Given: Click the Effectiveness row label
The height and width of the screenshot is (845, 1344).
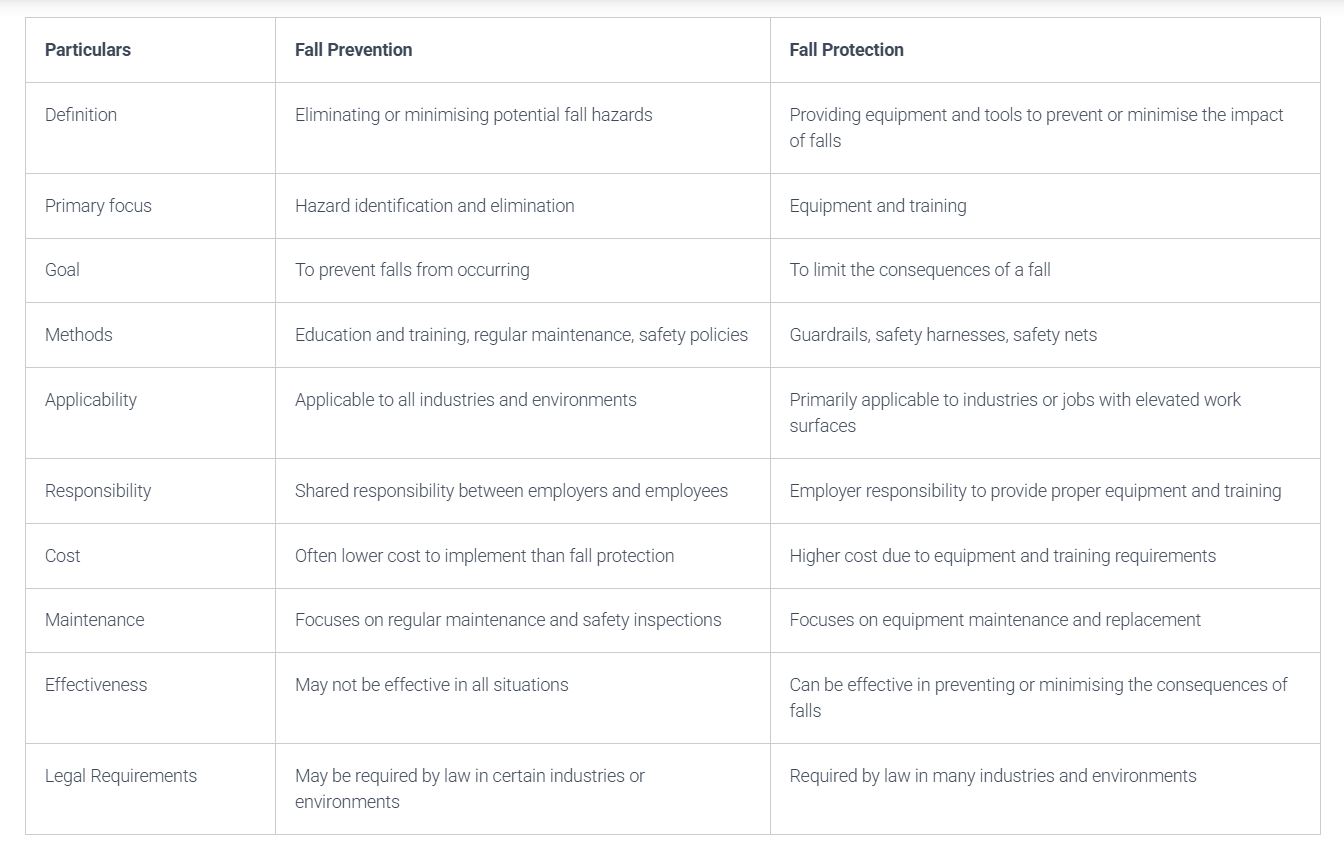Looking at the screenshot, I should point(96,685).
